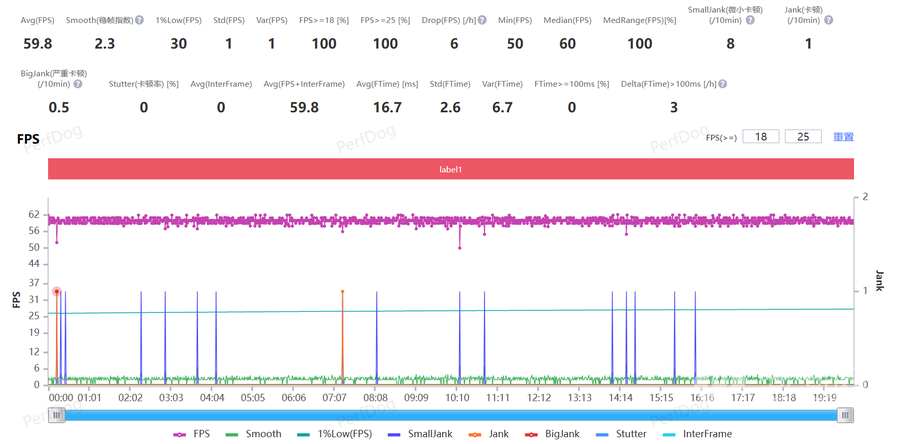Viewport: 900px width, 444px height.
Task: Toggle Stutter series in legend
Action: 621,434
